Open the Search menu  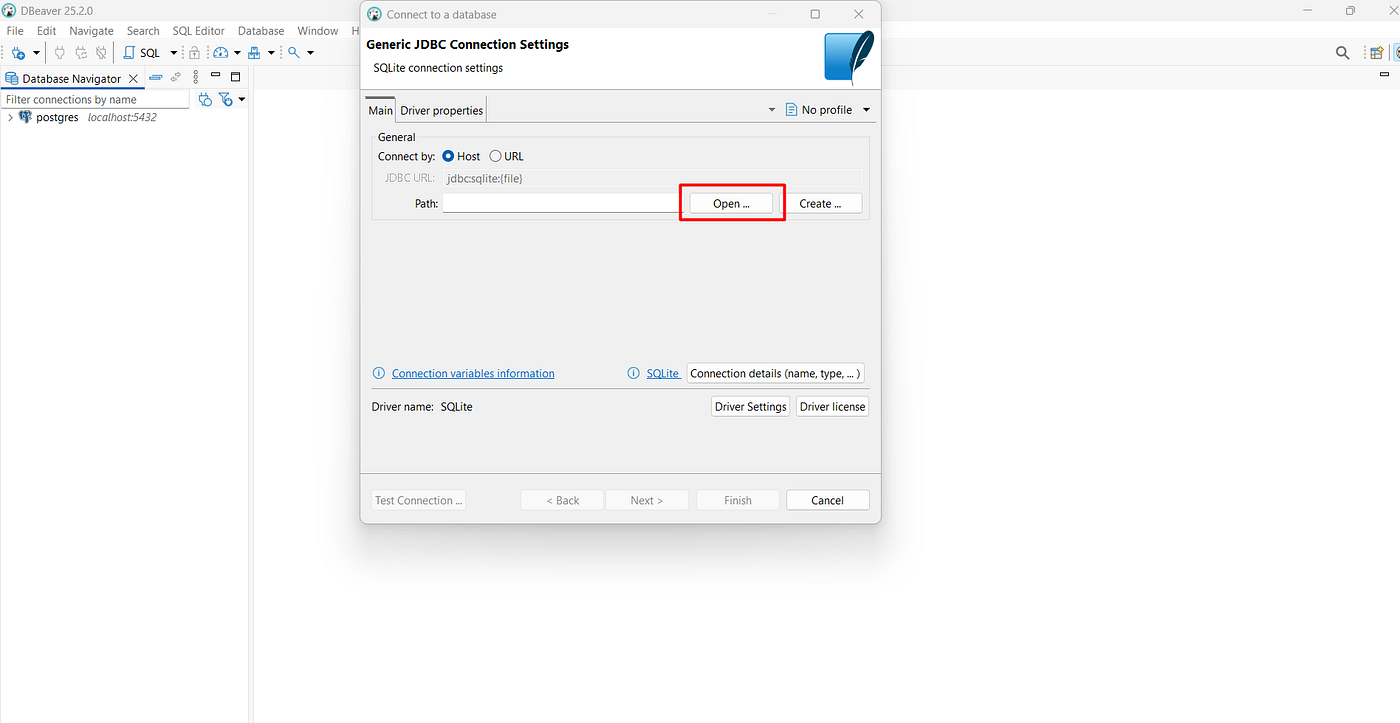point(143,31)
